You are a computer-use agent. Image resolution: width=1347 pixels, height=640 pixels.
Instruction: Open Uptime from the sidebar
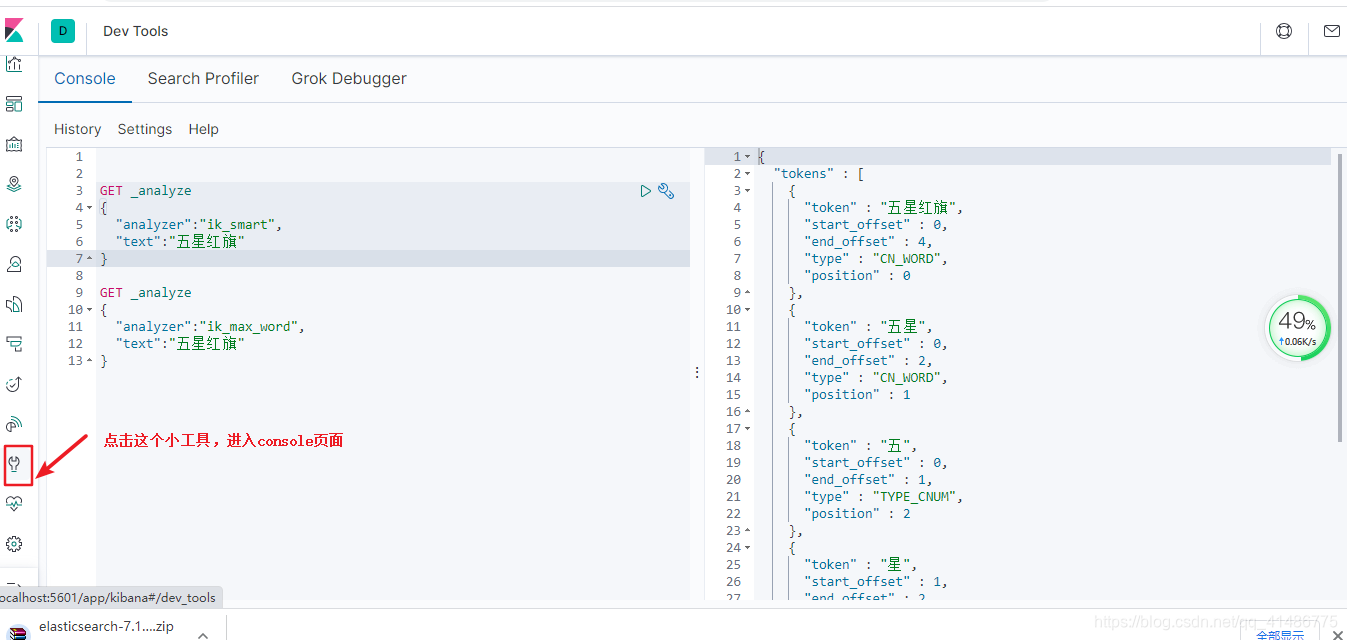pyautogui.click(x=14, y=384)
